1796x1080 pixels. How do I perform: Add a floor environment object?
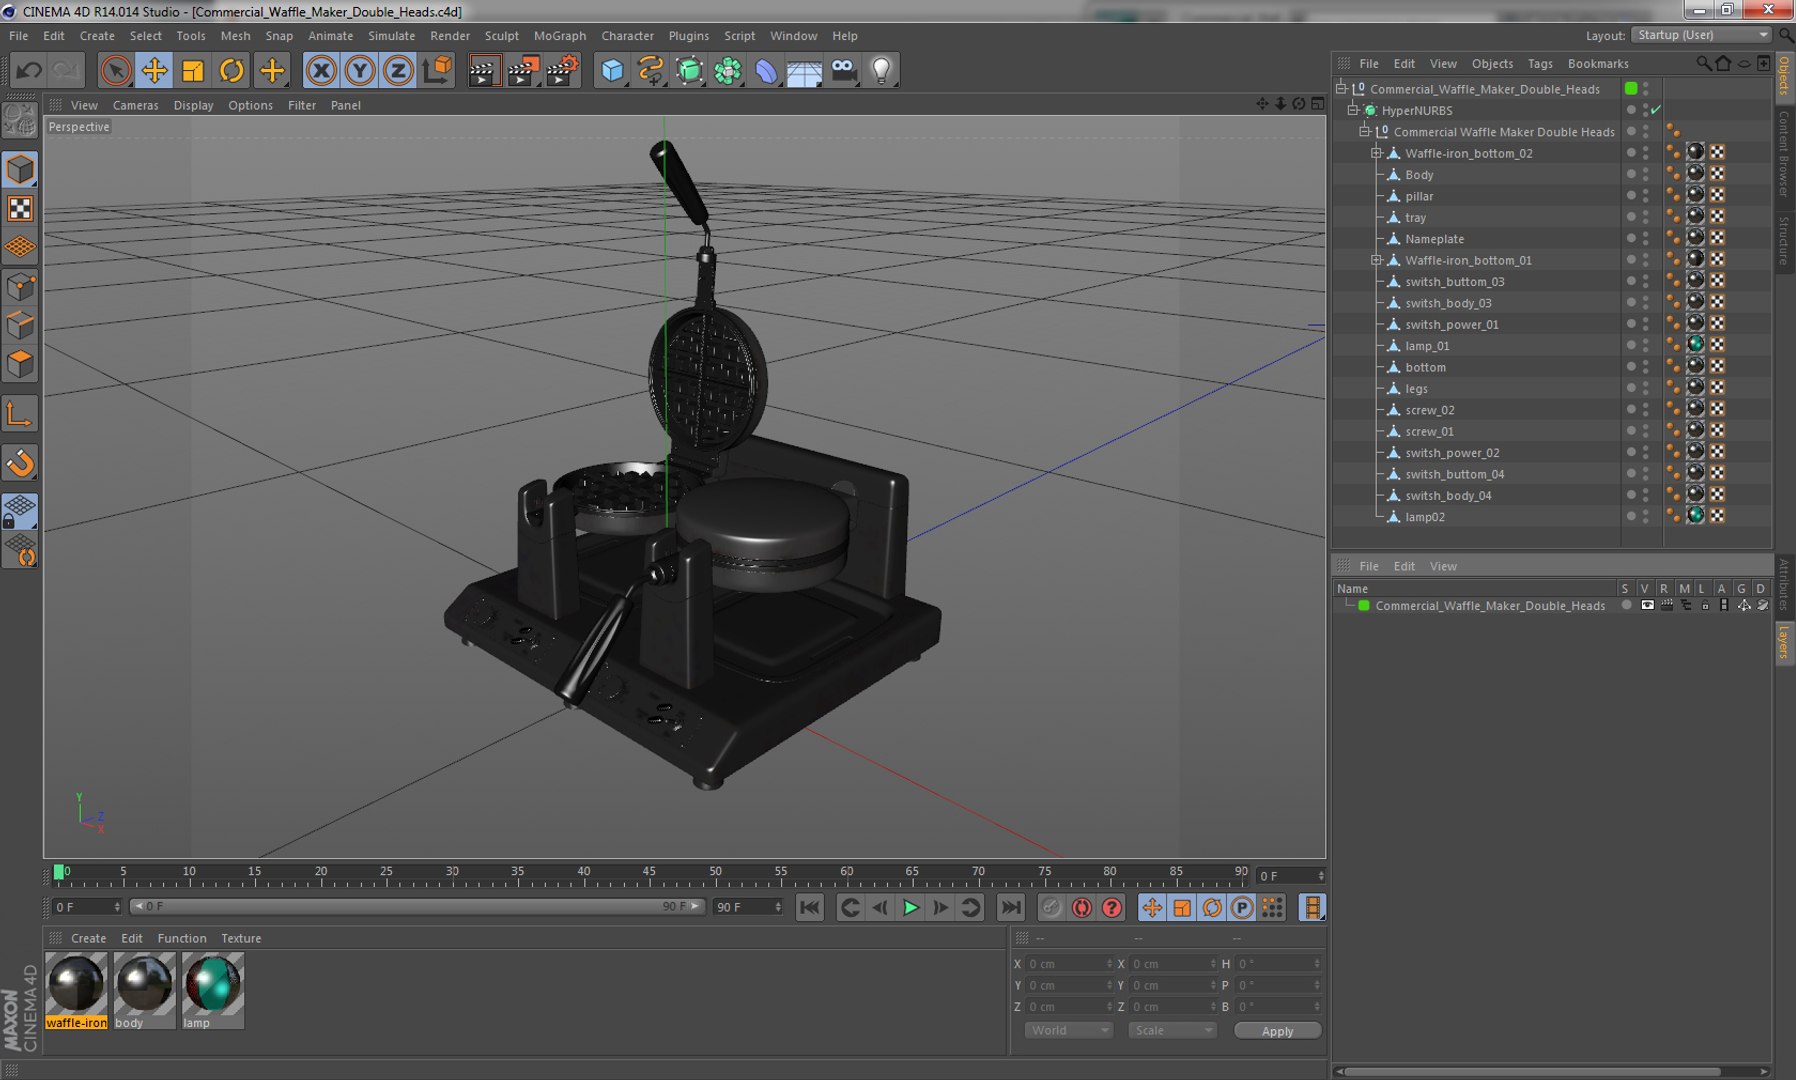tap(804, 70)
